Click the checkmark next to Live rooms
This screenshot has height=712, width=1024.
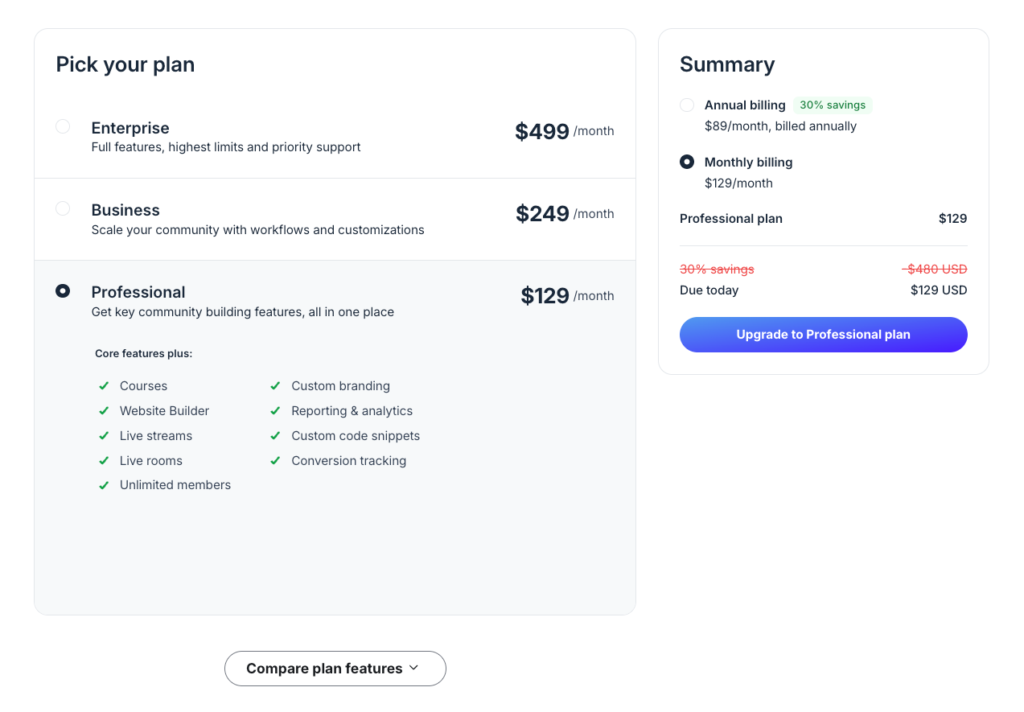tap(103, 461)
